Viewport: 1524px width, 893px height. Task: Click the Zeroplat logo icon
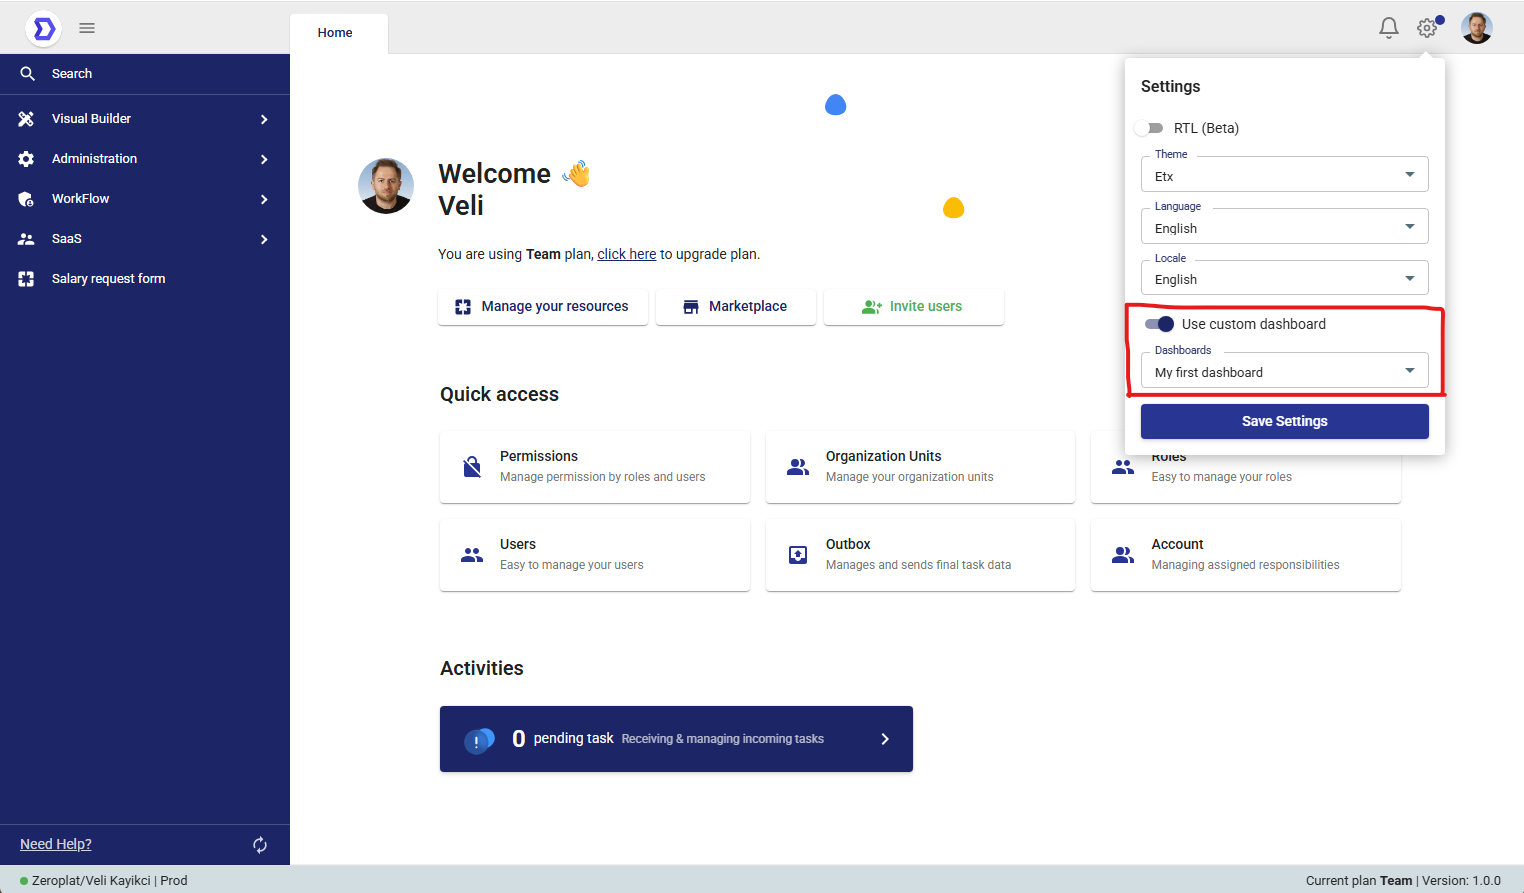pyautogui.click(x=43, y=29)
